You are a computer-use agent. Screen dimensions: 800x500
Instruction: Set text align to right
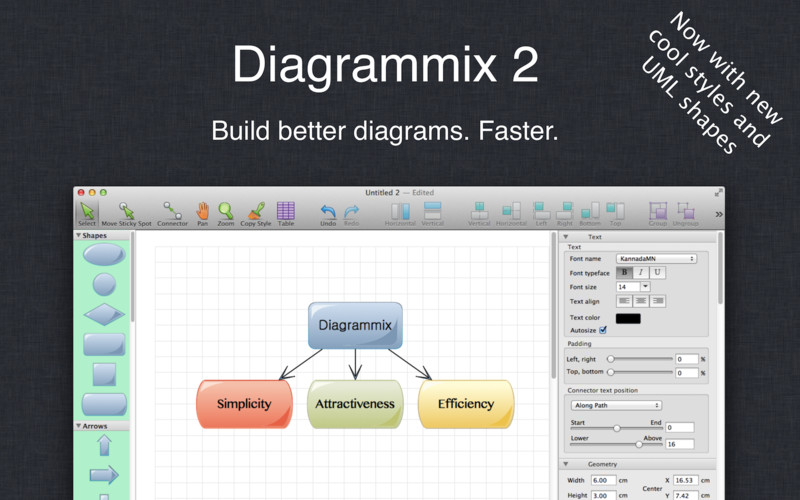[x=658, y=301]
